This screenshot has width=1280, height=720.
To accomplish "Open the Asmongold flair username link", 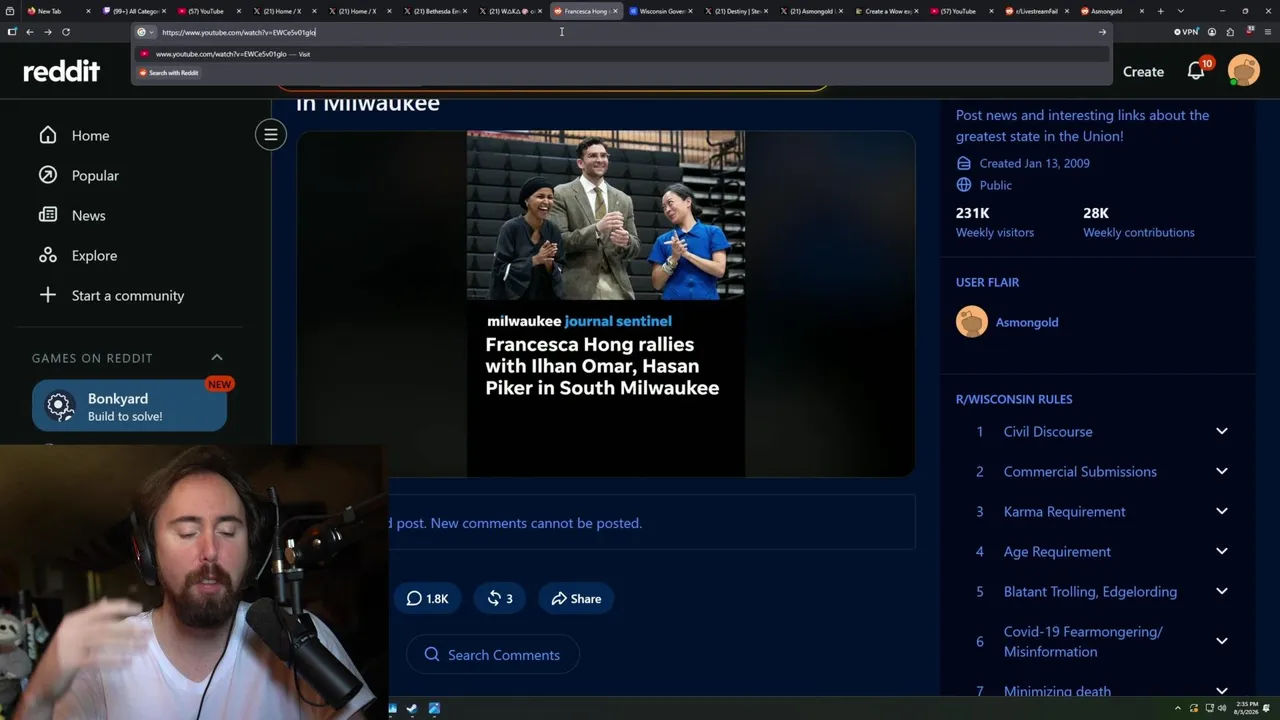I will coord(1026,322).
